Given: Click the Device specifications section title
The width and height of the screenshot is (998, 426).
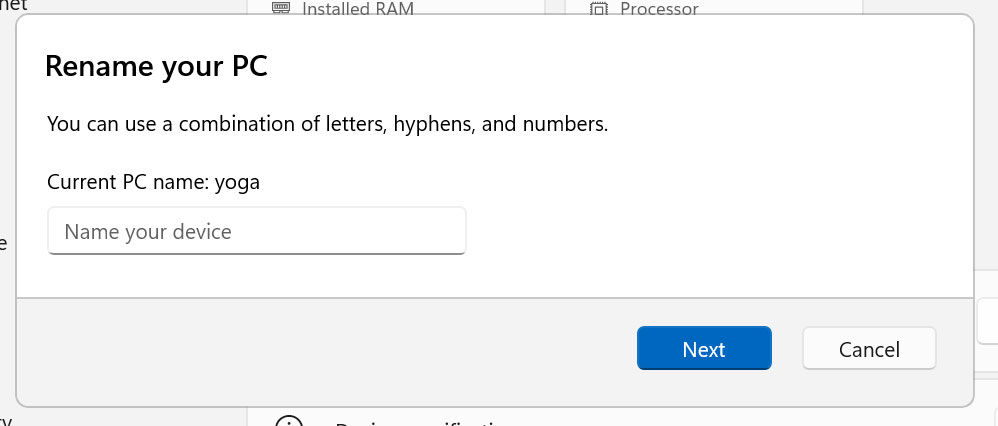Looking at the screenshot, I should tap(420, 422).
